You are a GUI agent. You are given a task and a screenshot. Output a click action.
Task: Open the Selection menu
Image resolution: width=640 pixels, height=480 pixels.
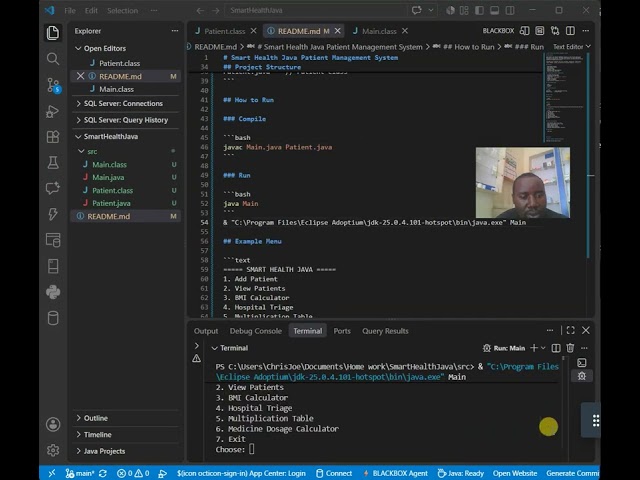pos(122,11)
